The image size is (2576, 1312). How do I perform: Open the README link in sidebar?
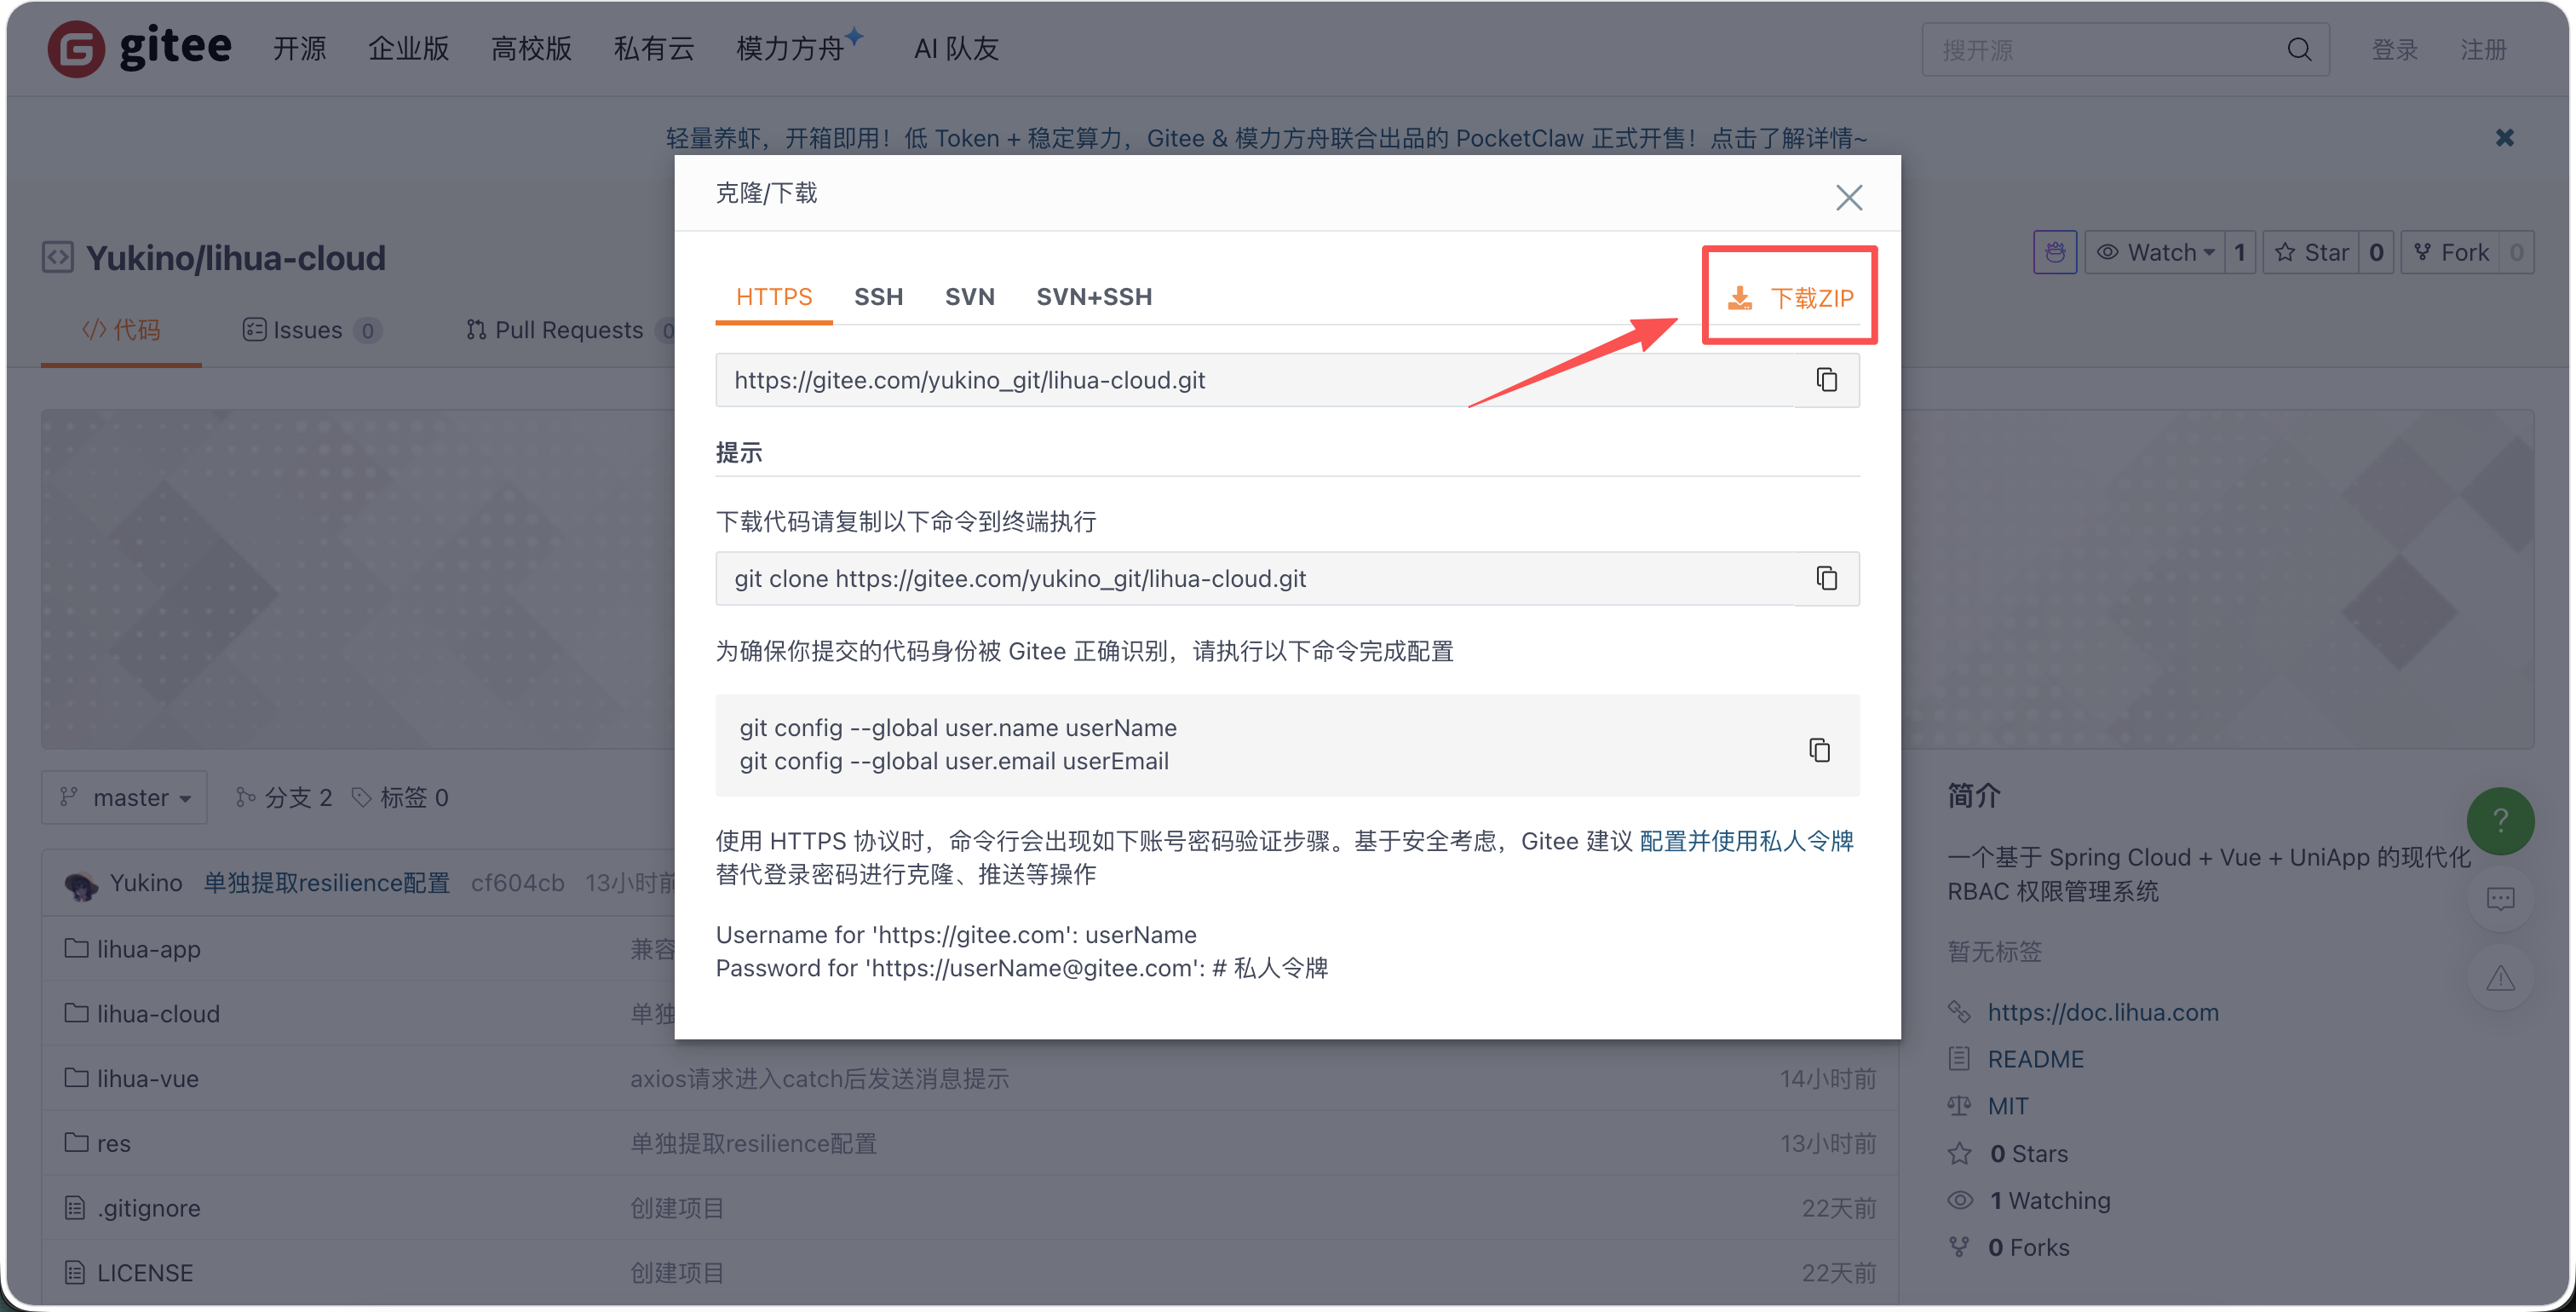click(2035, 1059)
